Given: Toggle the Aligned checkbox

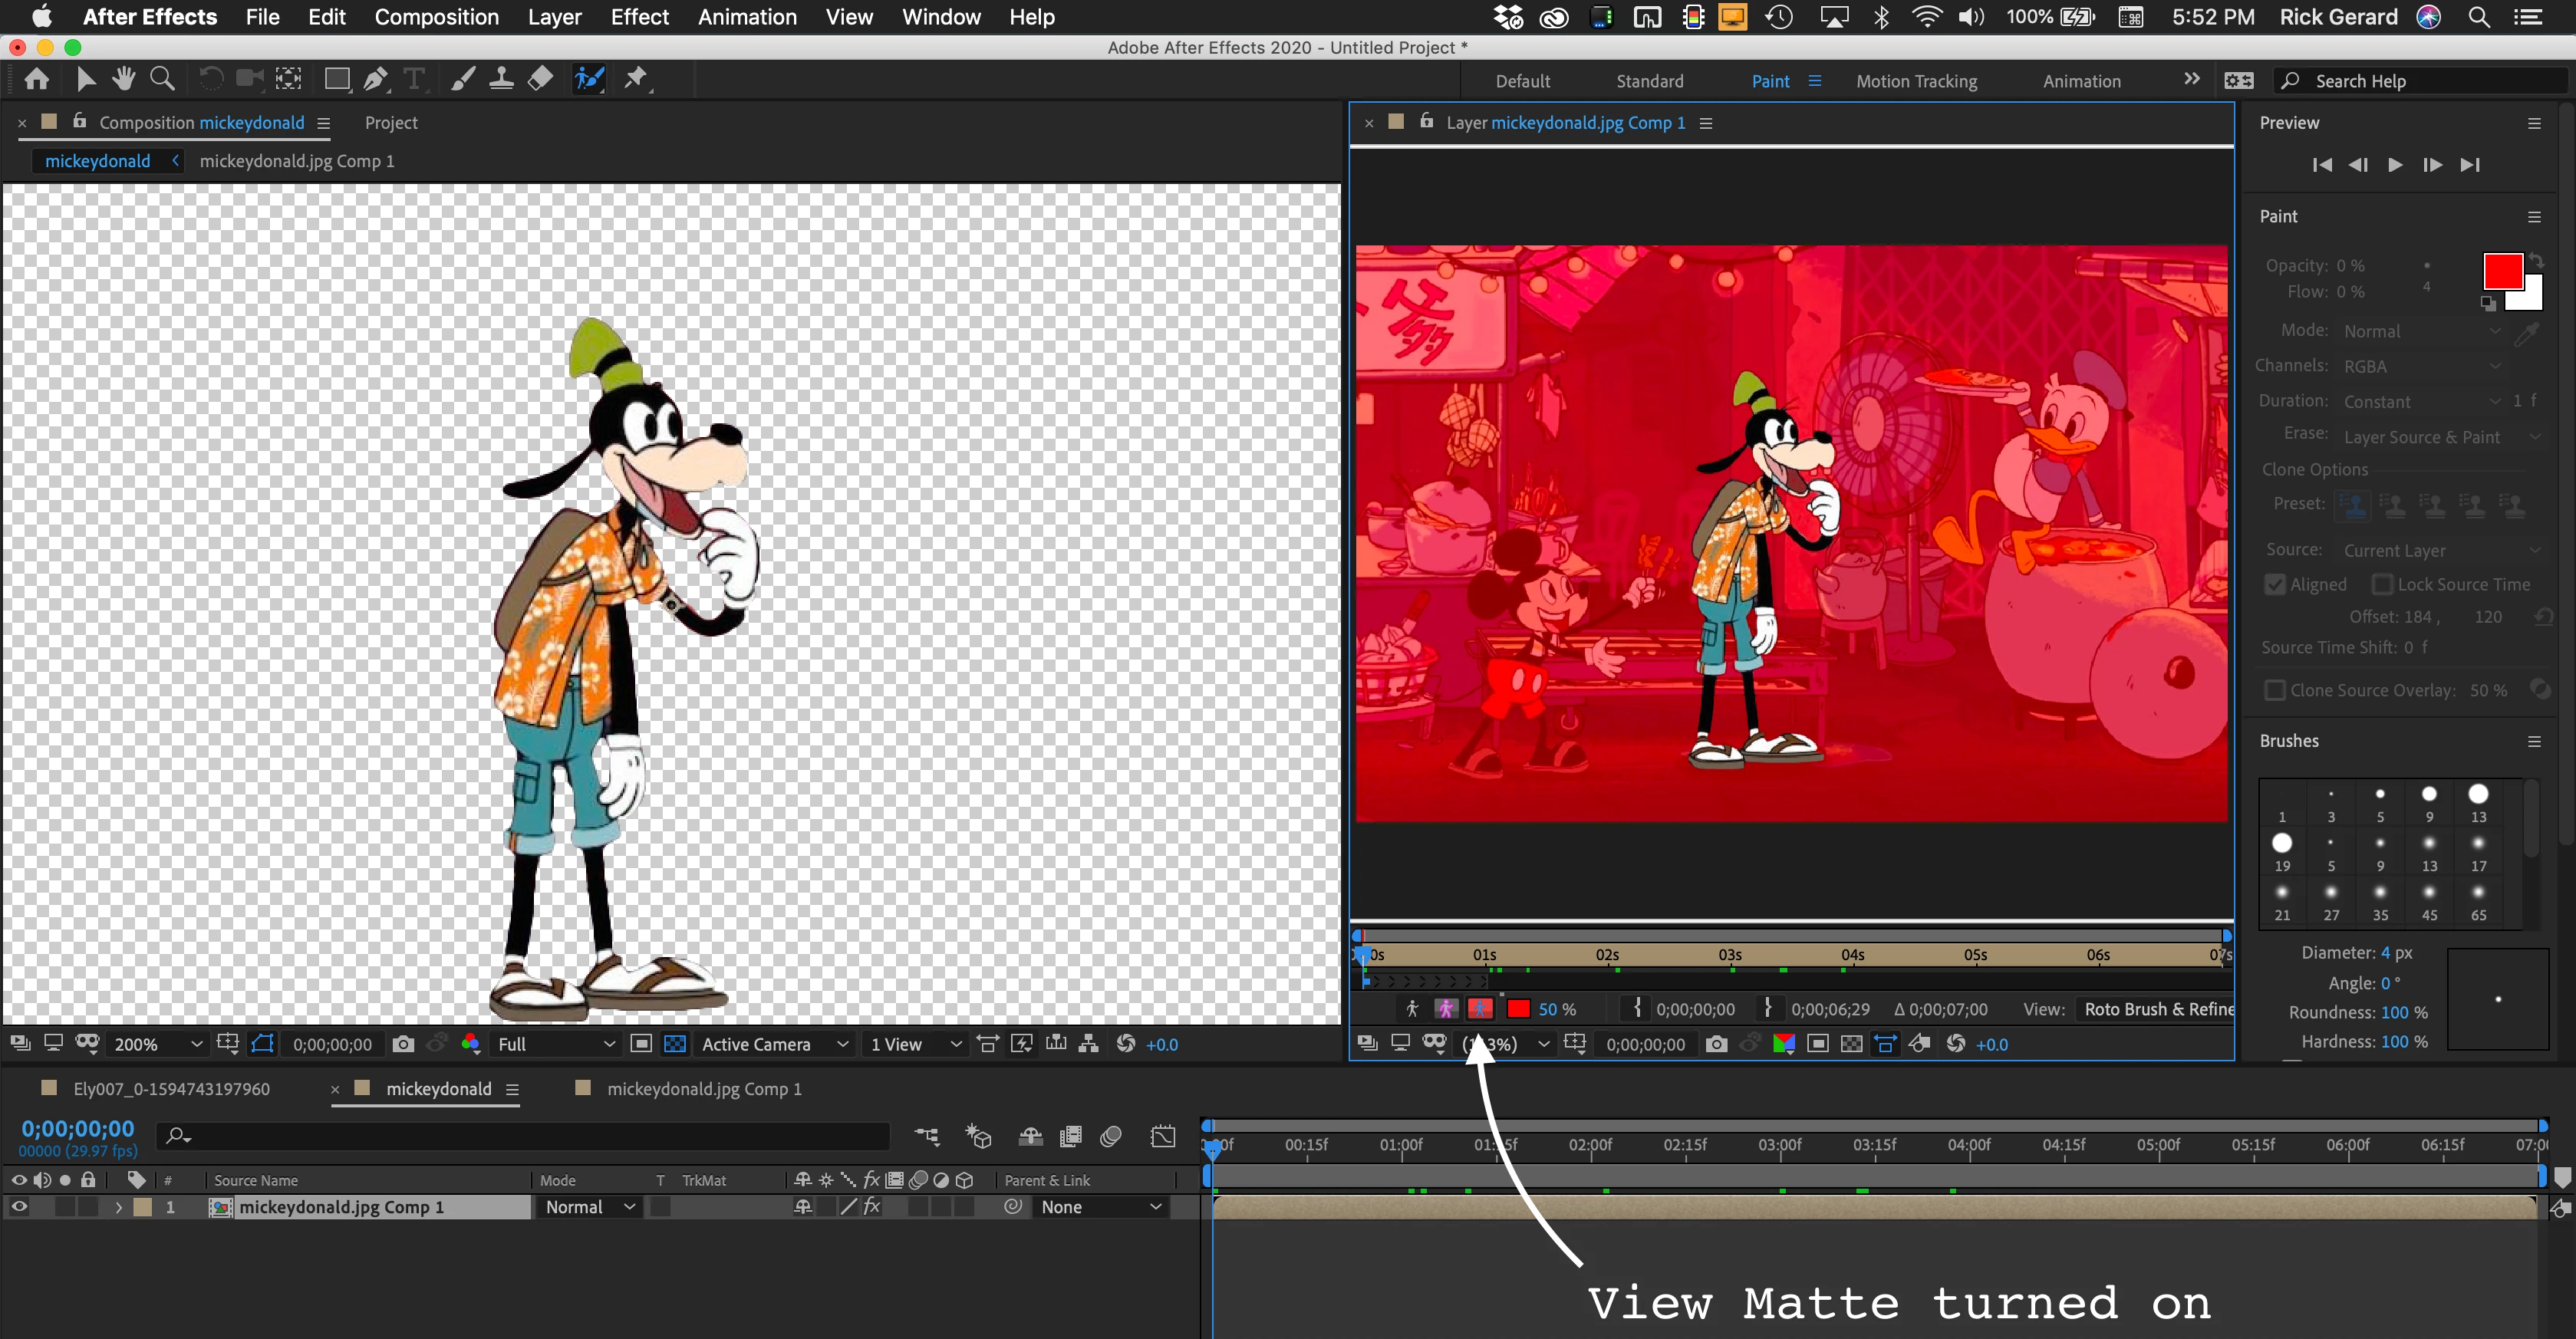Looking at the screenshot, I should coord(2275,584).
